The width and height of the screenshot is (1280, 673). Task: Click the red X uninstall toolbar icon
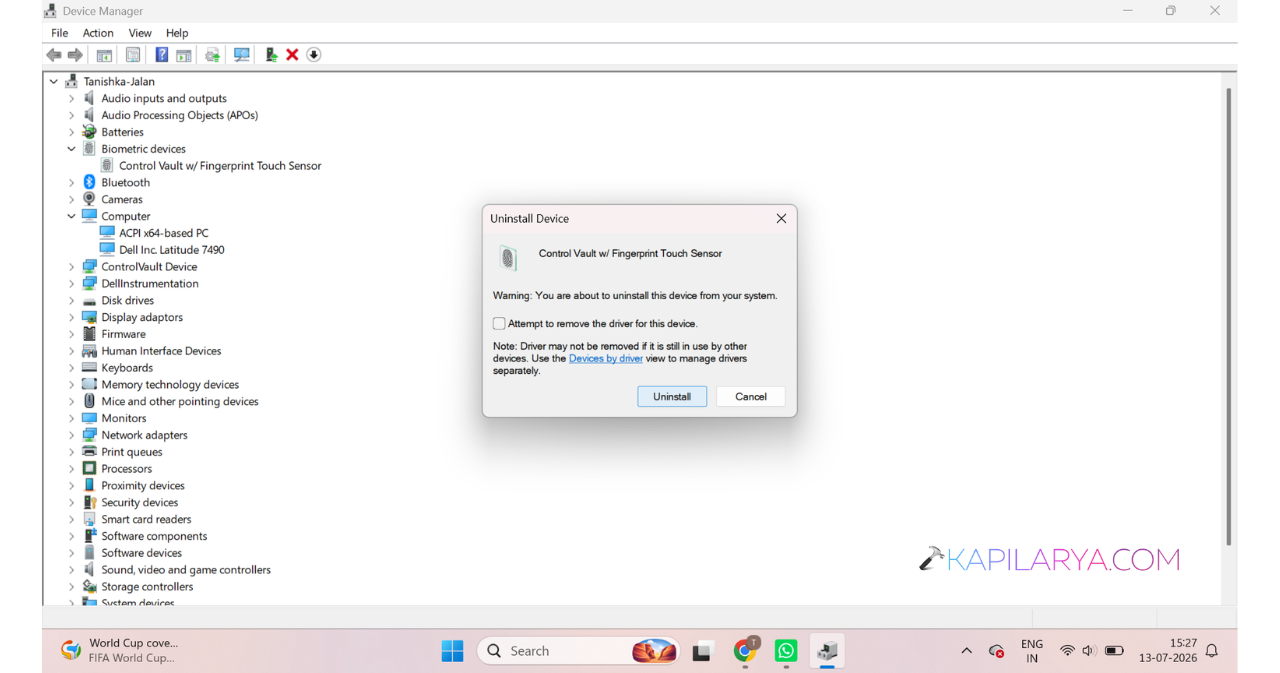point(292,55)
